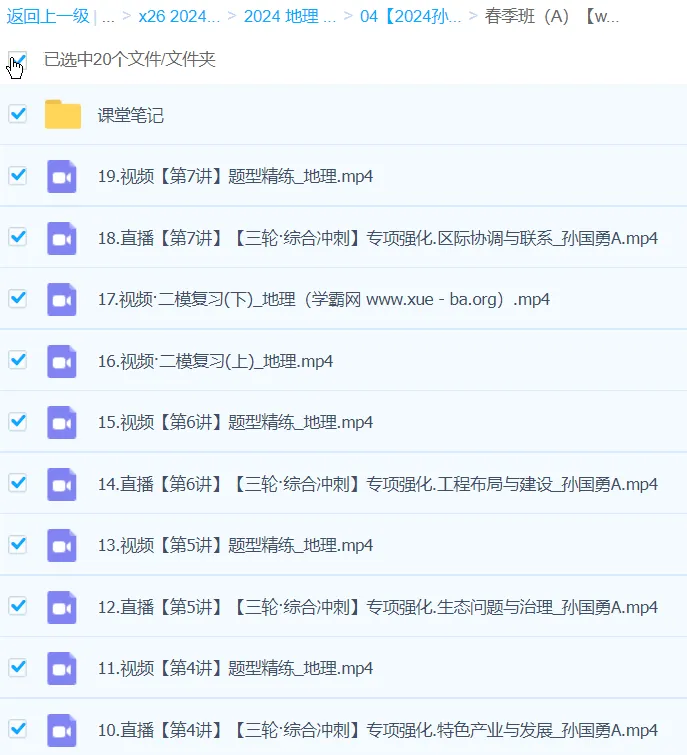Viewport: 687px width, 755px height.
Task: Click video icon for 14.直播【第6讲】工程布局与建设
Action: click(62, 484)
